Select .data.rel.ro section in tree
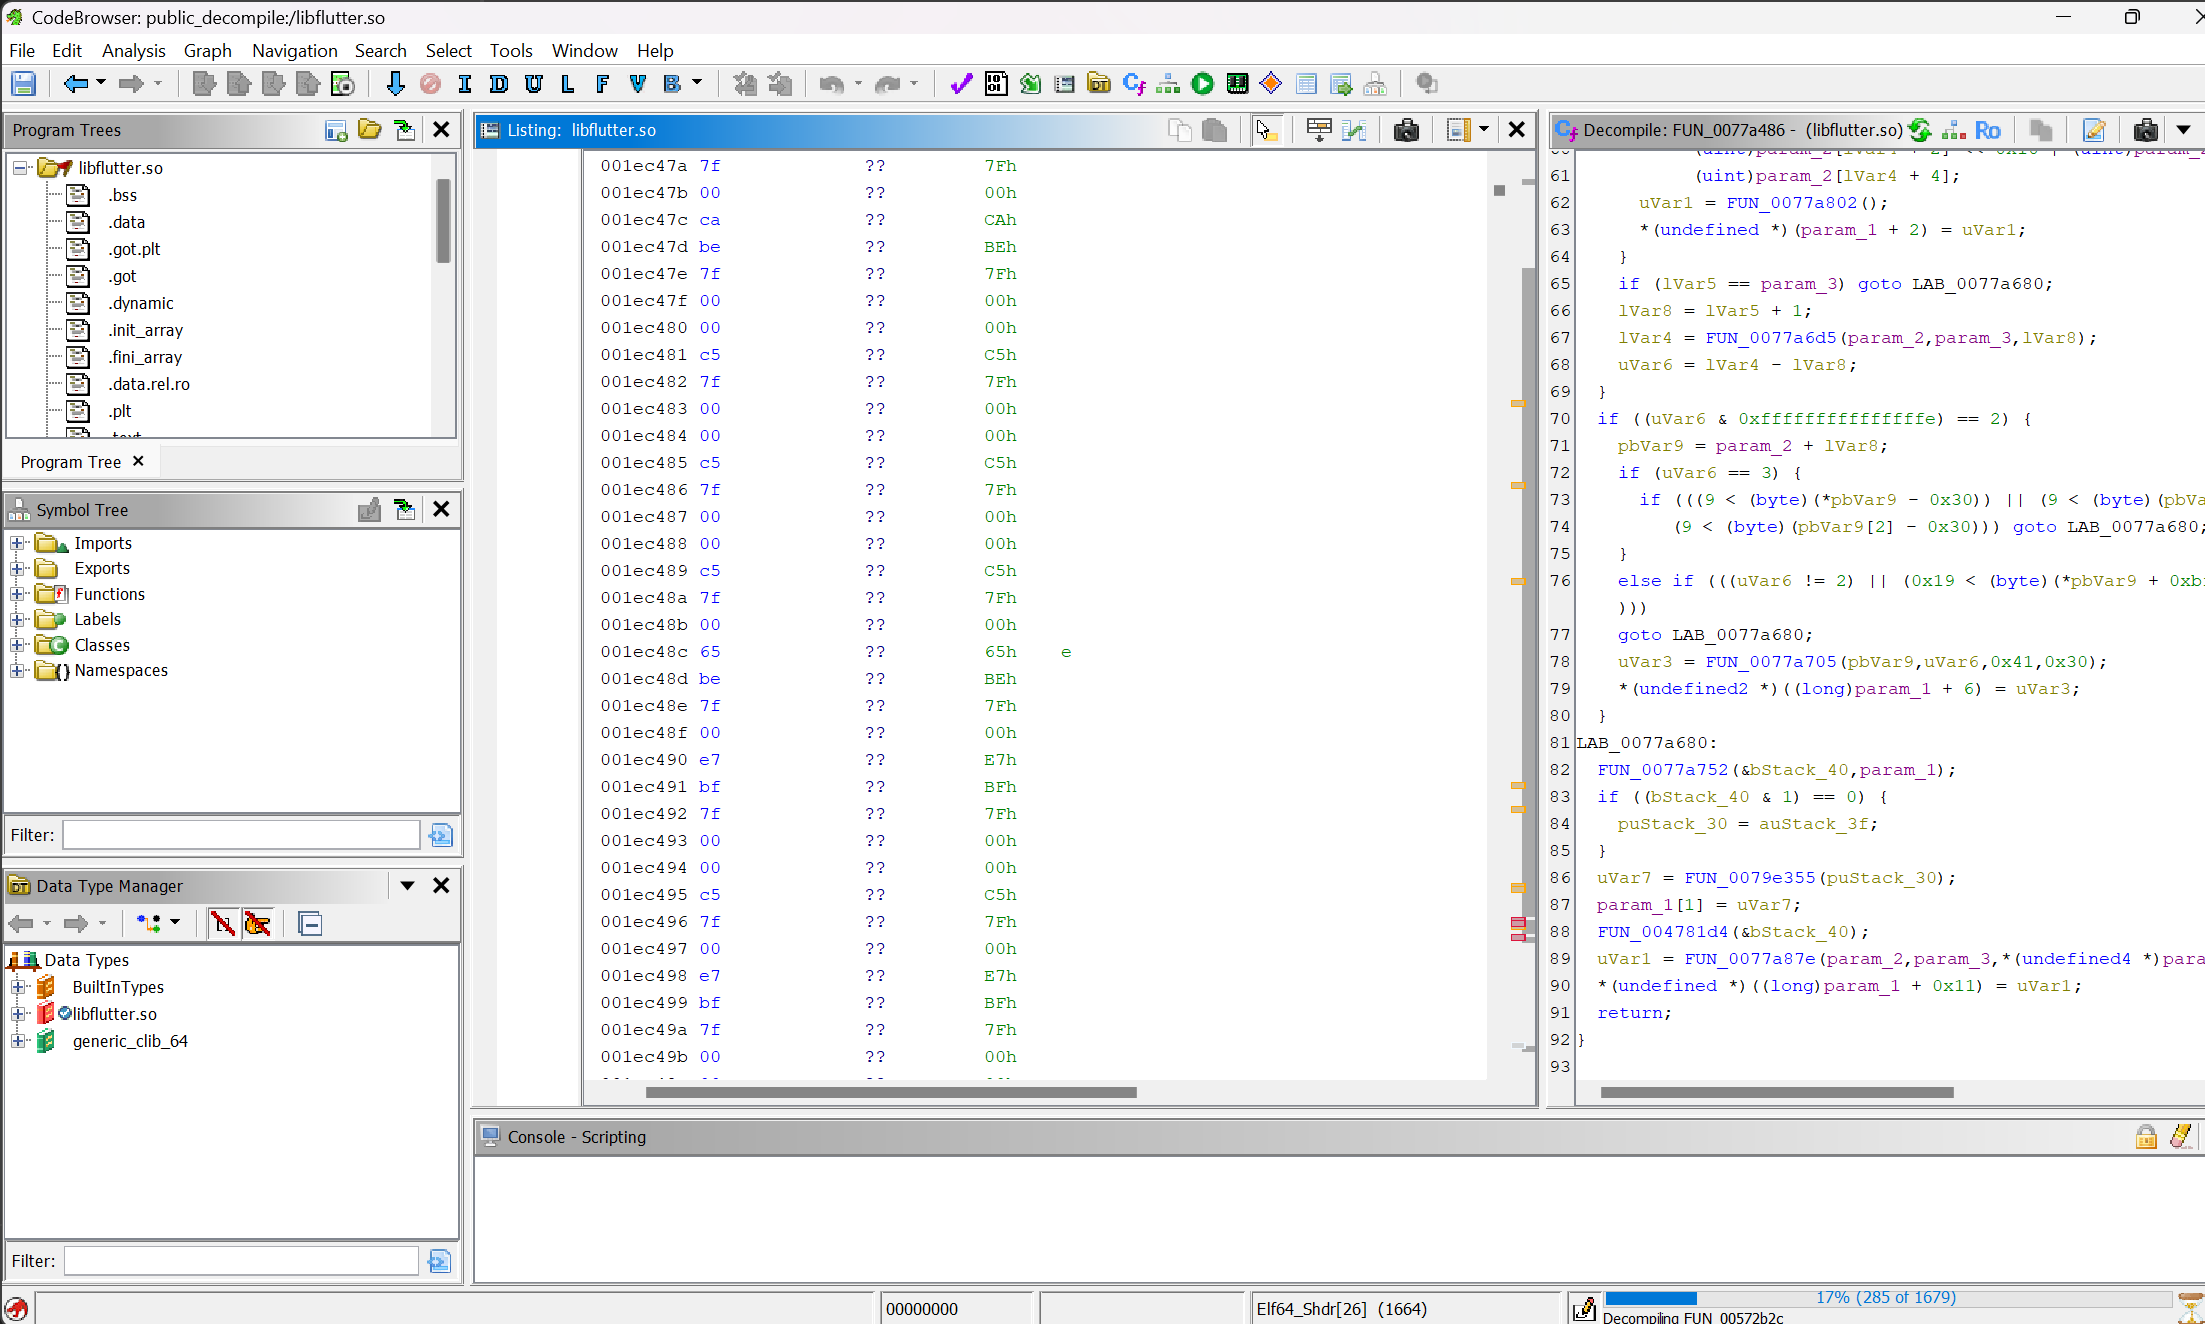Screen dimensions: 2205x1324 151,384
